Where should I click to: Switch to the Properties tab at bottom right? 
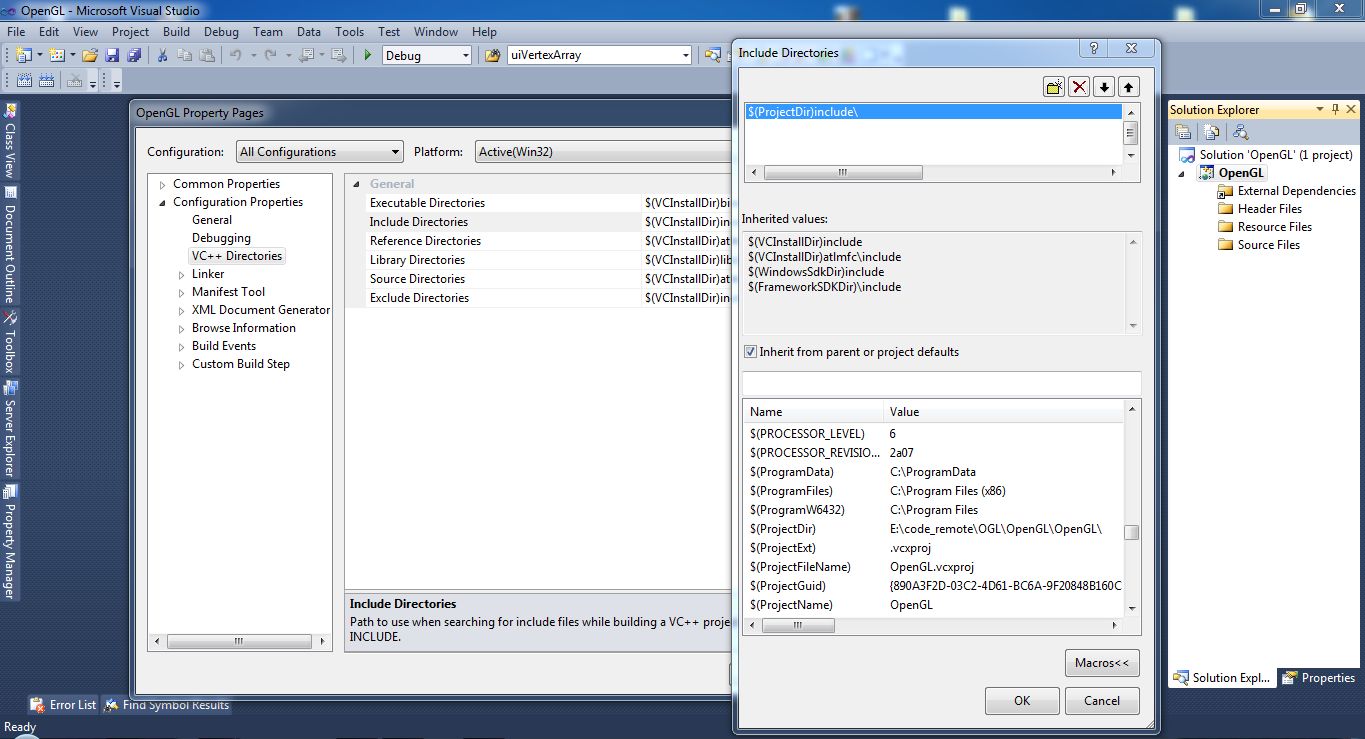(1318, 678)
